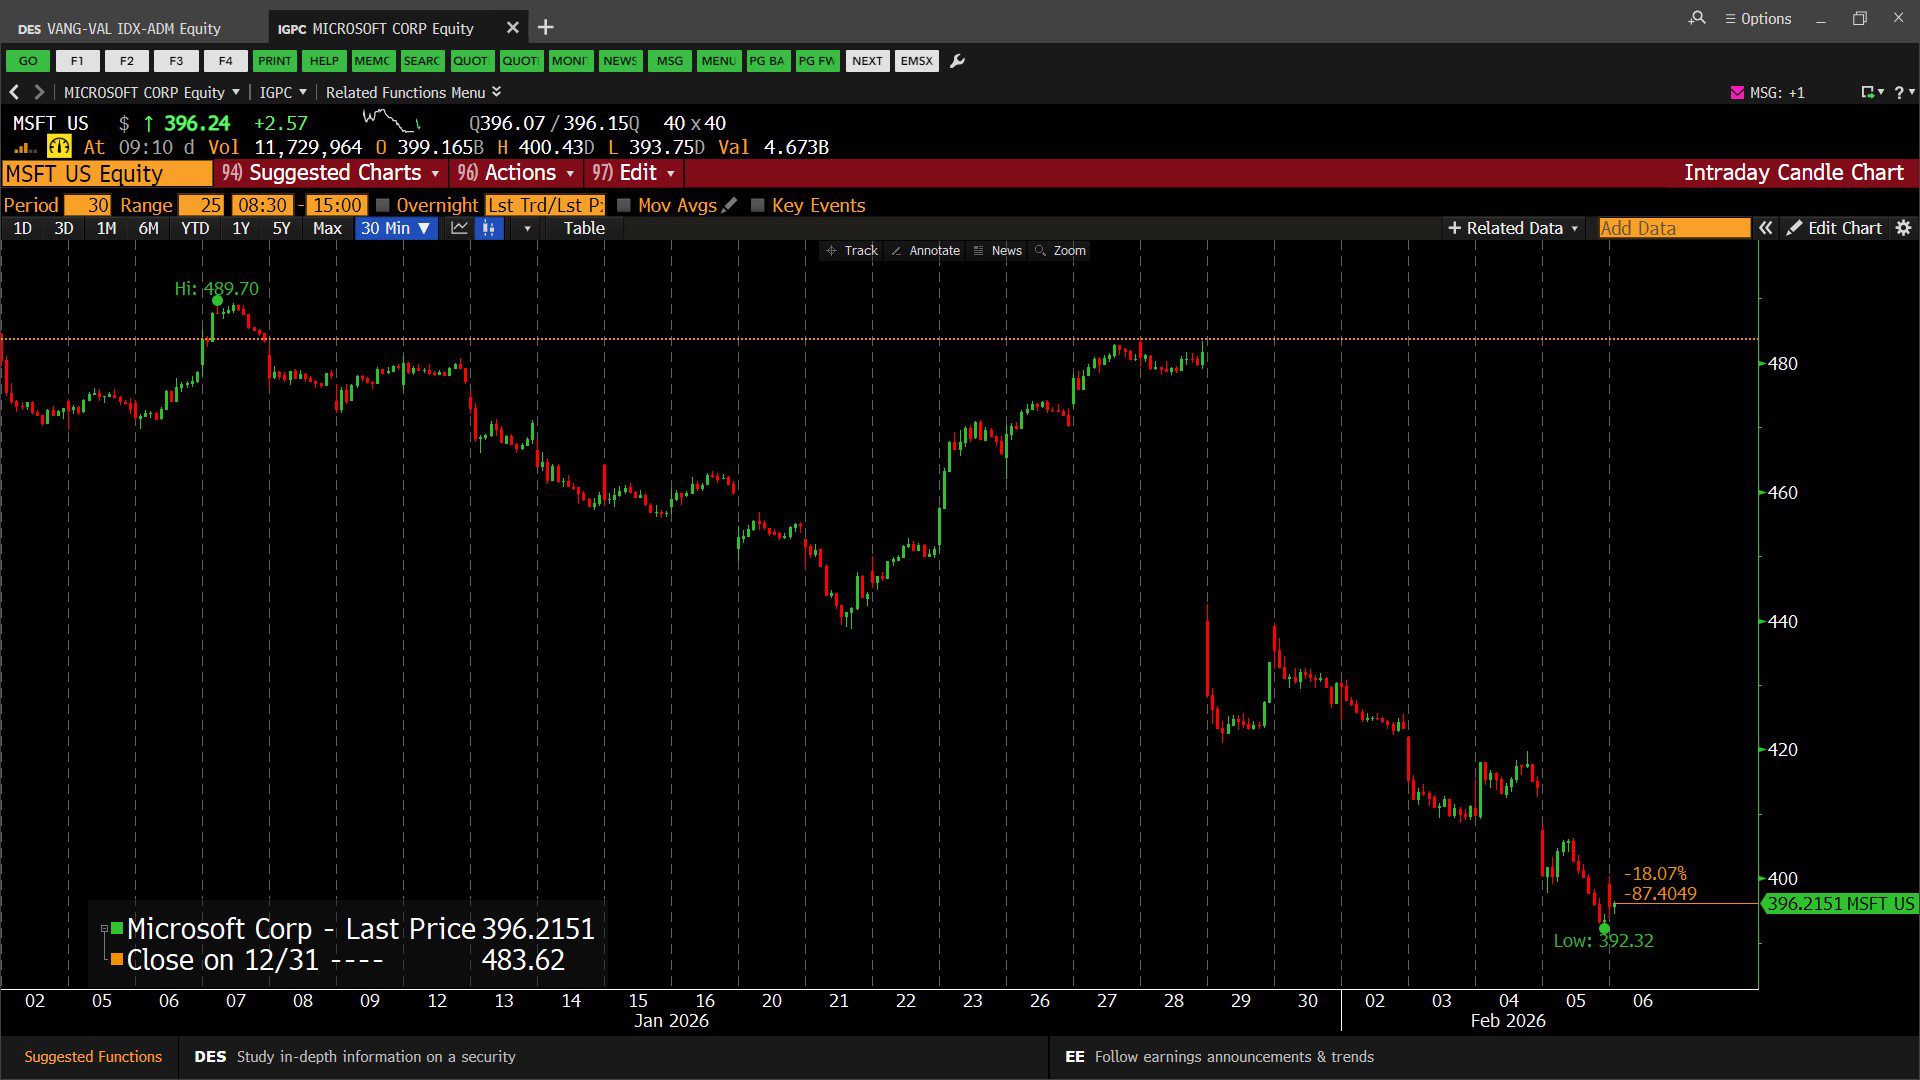Click the Microsoft Corp green legend marker
The height and width of the screenshot is (1080, 1920).
point(117,928)
